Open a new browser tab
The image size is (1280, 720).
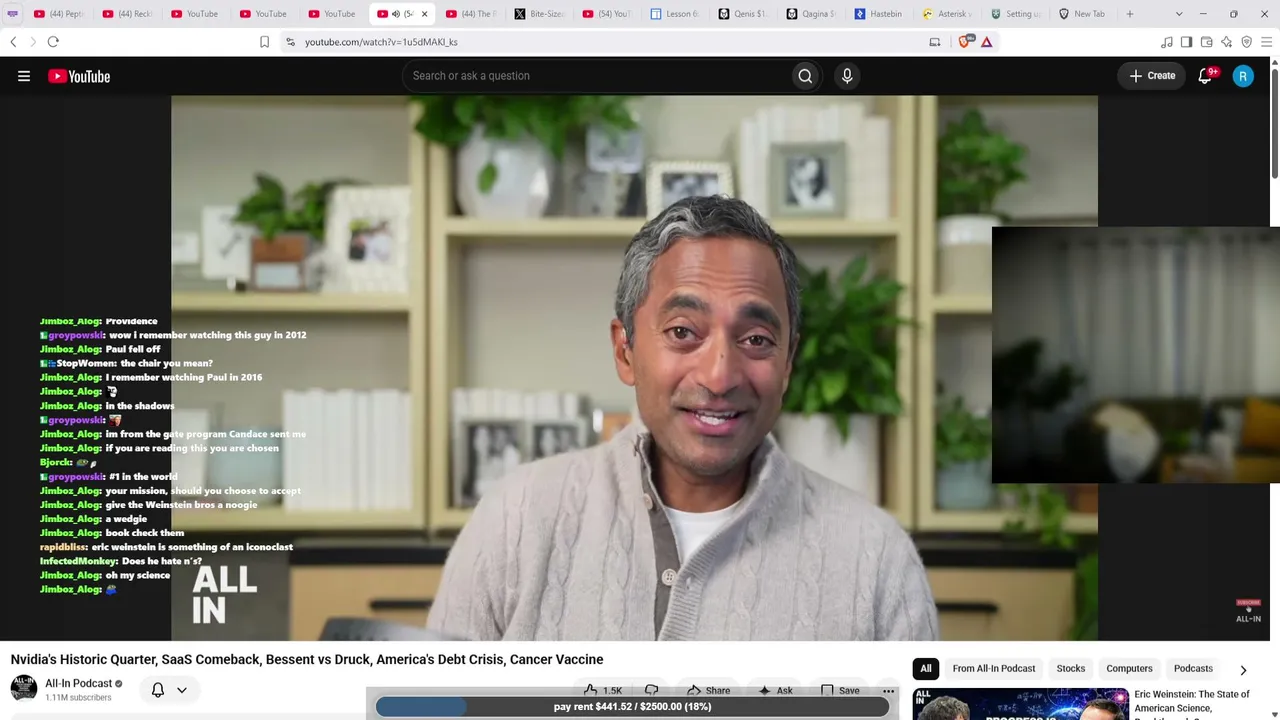pyautogui.click(x=1130, y=14)
